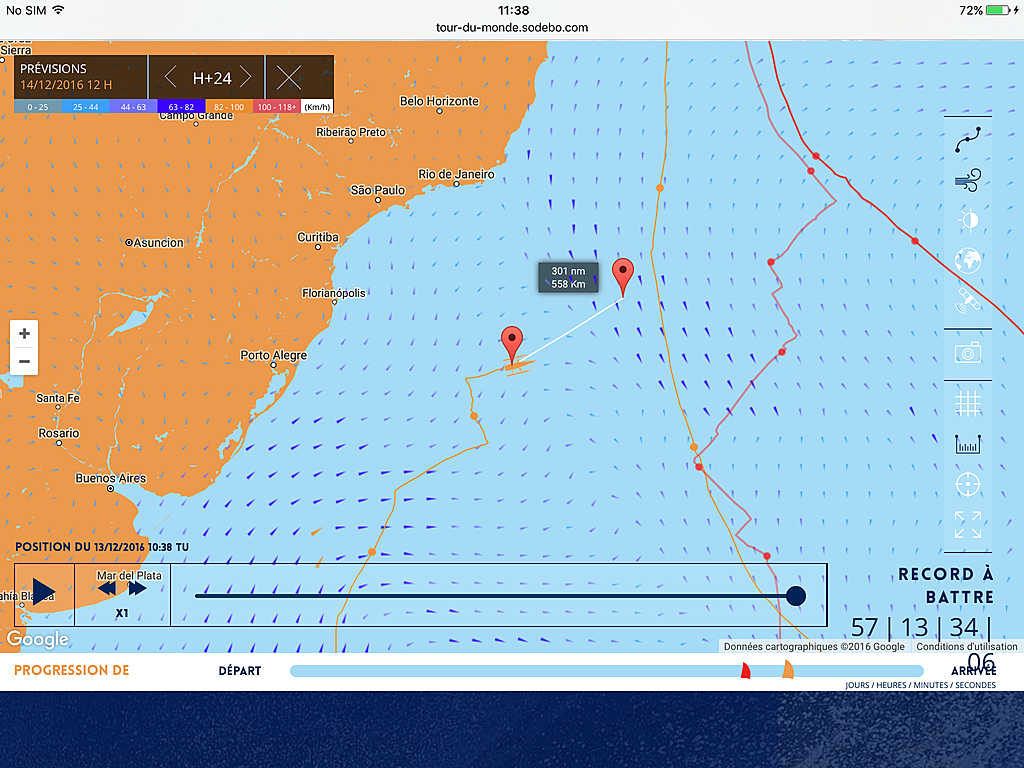Click the orange sail marker on progress bar

[788, 669]
